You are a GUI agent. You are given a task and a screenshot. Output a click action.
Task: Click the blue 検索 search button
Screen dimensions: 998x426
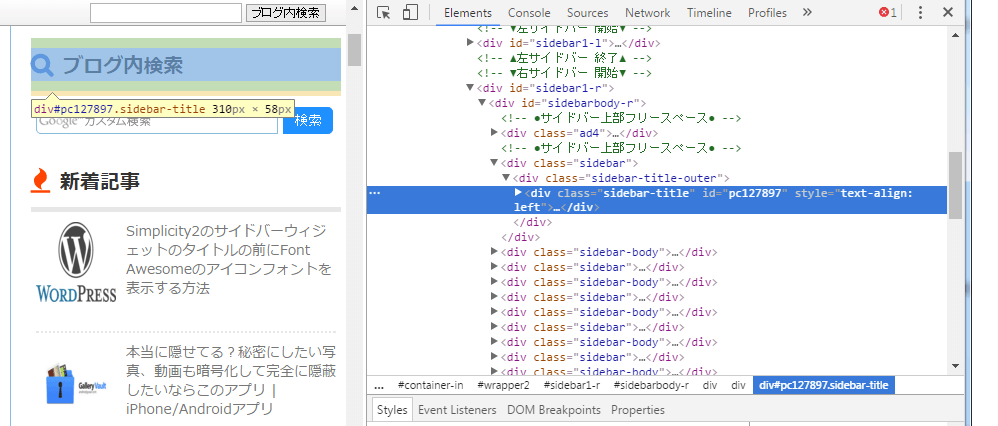coord(308,121)
